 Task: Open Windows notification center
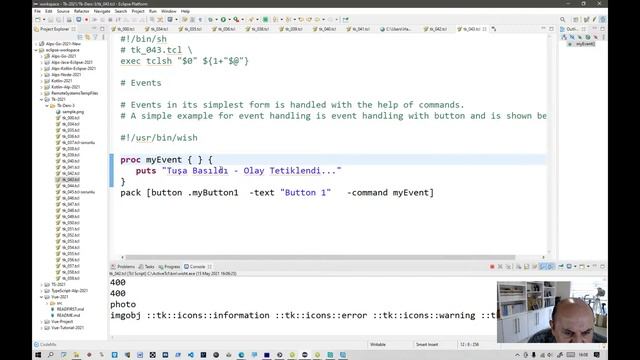coord(597,355)
